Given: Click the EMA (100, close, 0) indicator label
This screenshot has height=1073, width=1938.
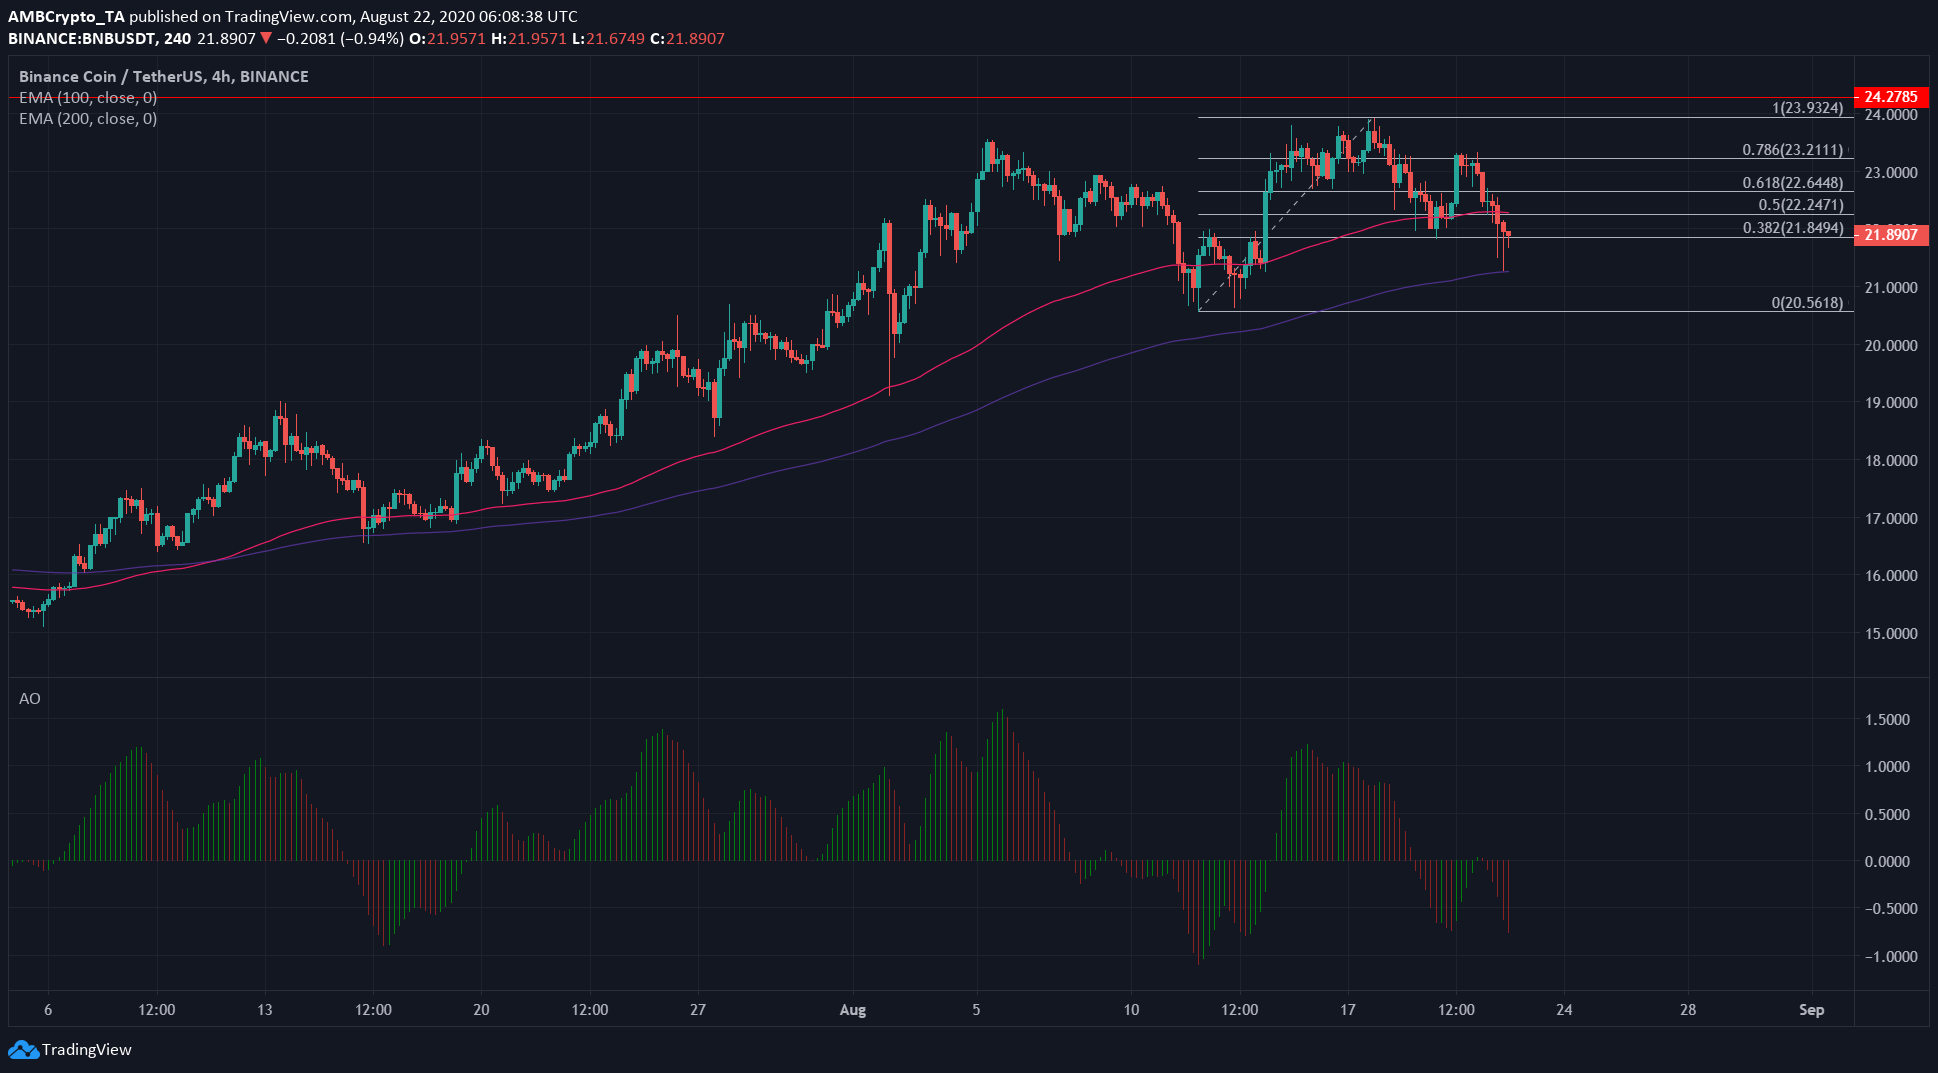Looking at the screenshot, I should [88, 97].
